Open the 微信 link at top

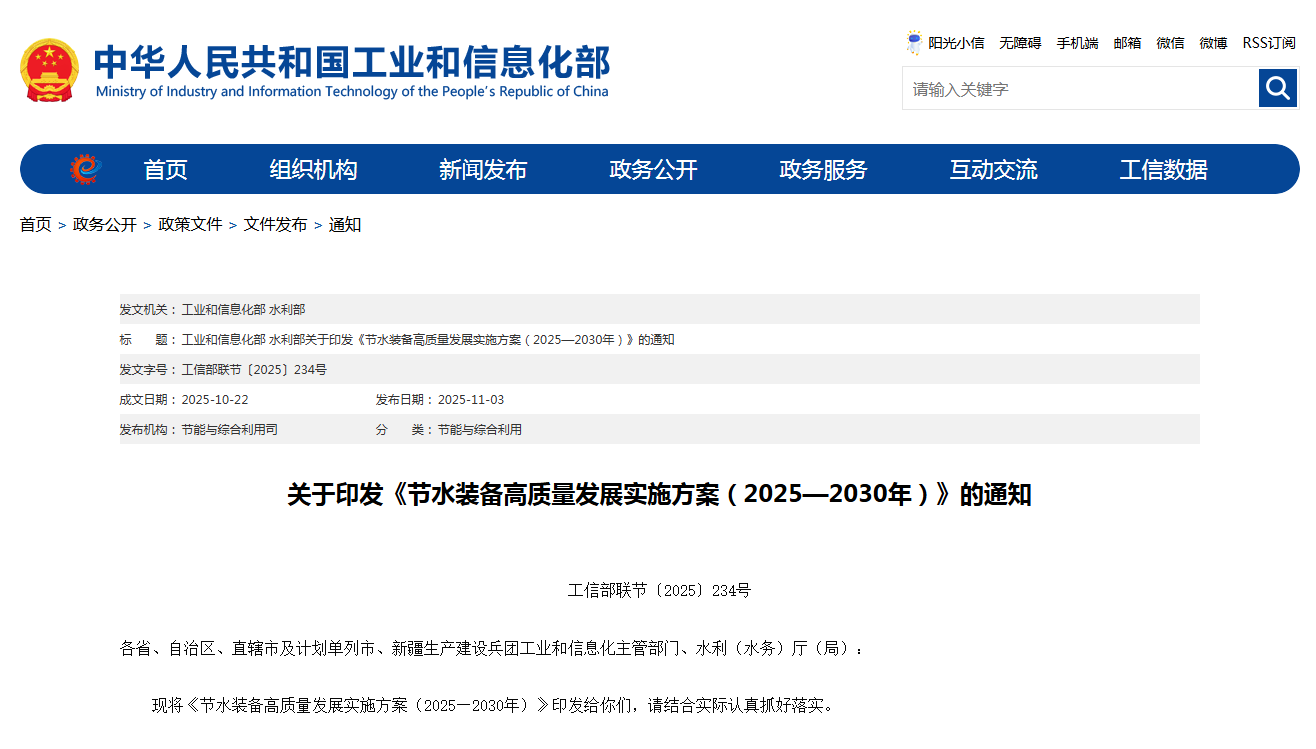(1170, 43)
